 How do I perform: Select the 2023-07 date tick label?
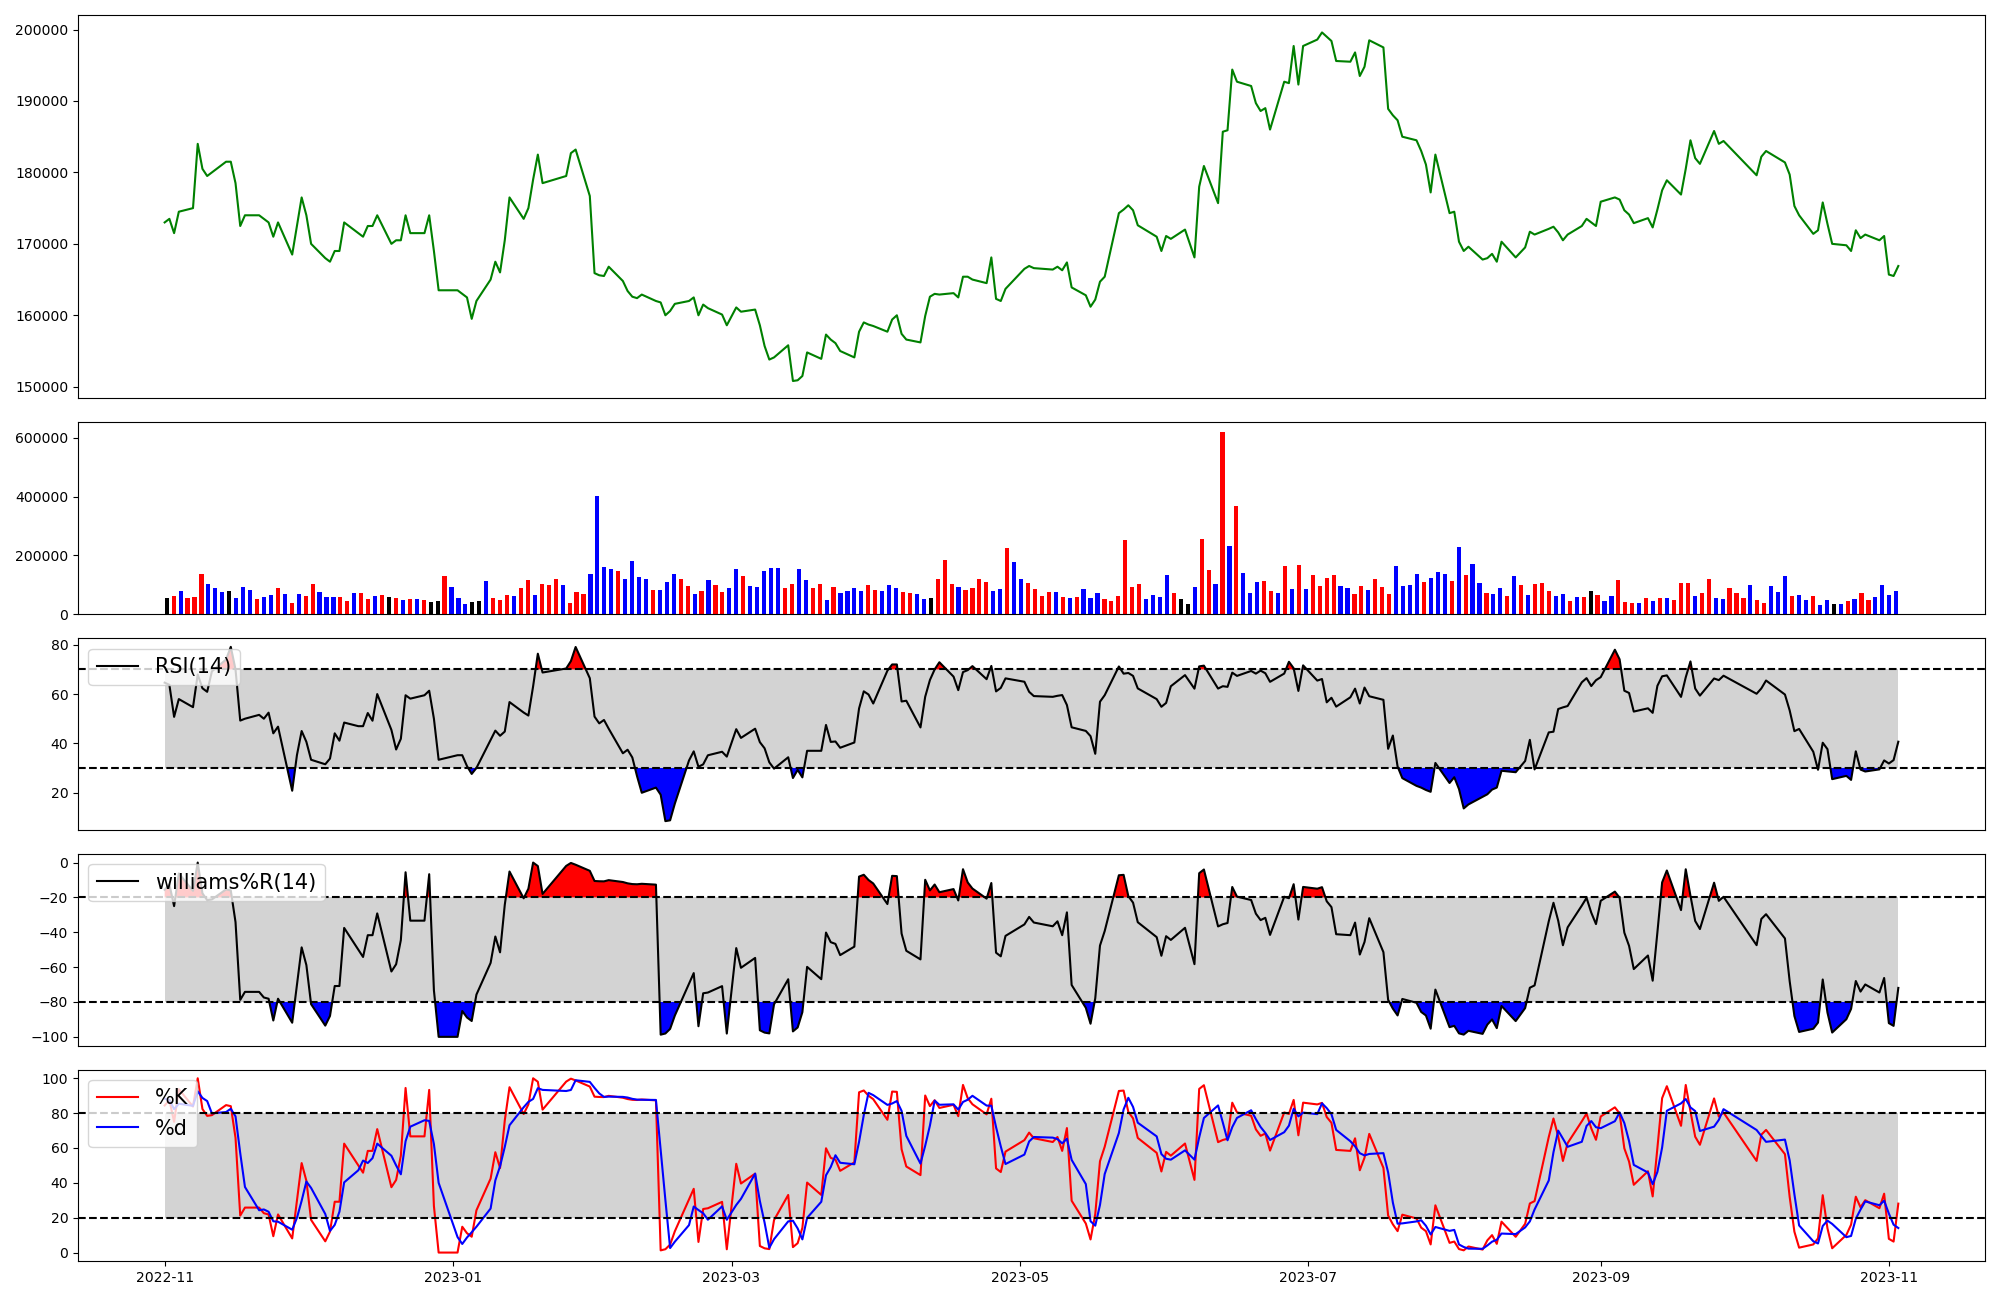coord(1308,1277)
